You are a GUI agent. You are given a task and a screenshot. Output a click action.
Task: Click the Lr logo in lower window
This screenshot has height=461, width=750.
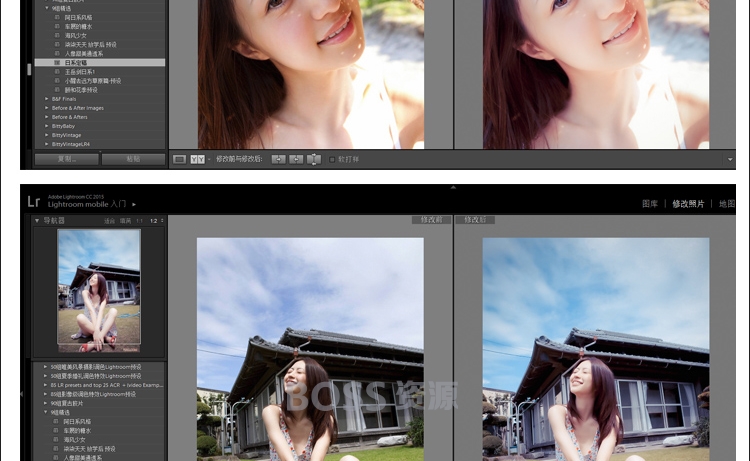click(33, 201)
